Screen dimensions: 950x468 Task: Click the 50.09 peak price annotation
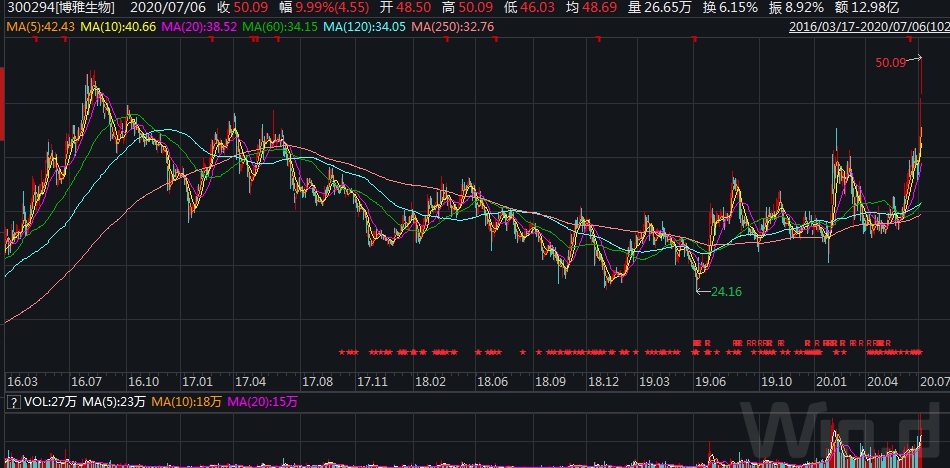pos(890,62)
